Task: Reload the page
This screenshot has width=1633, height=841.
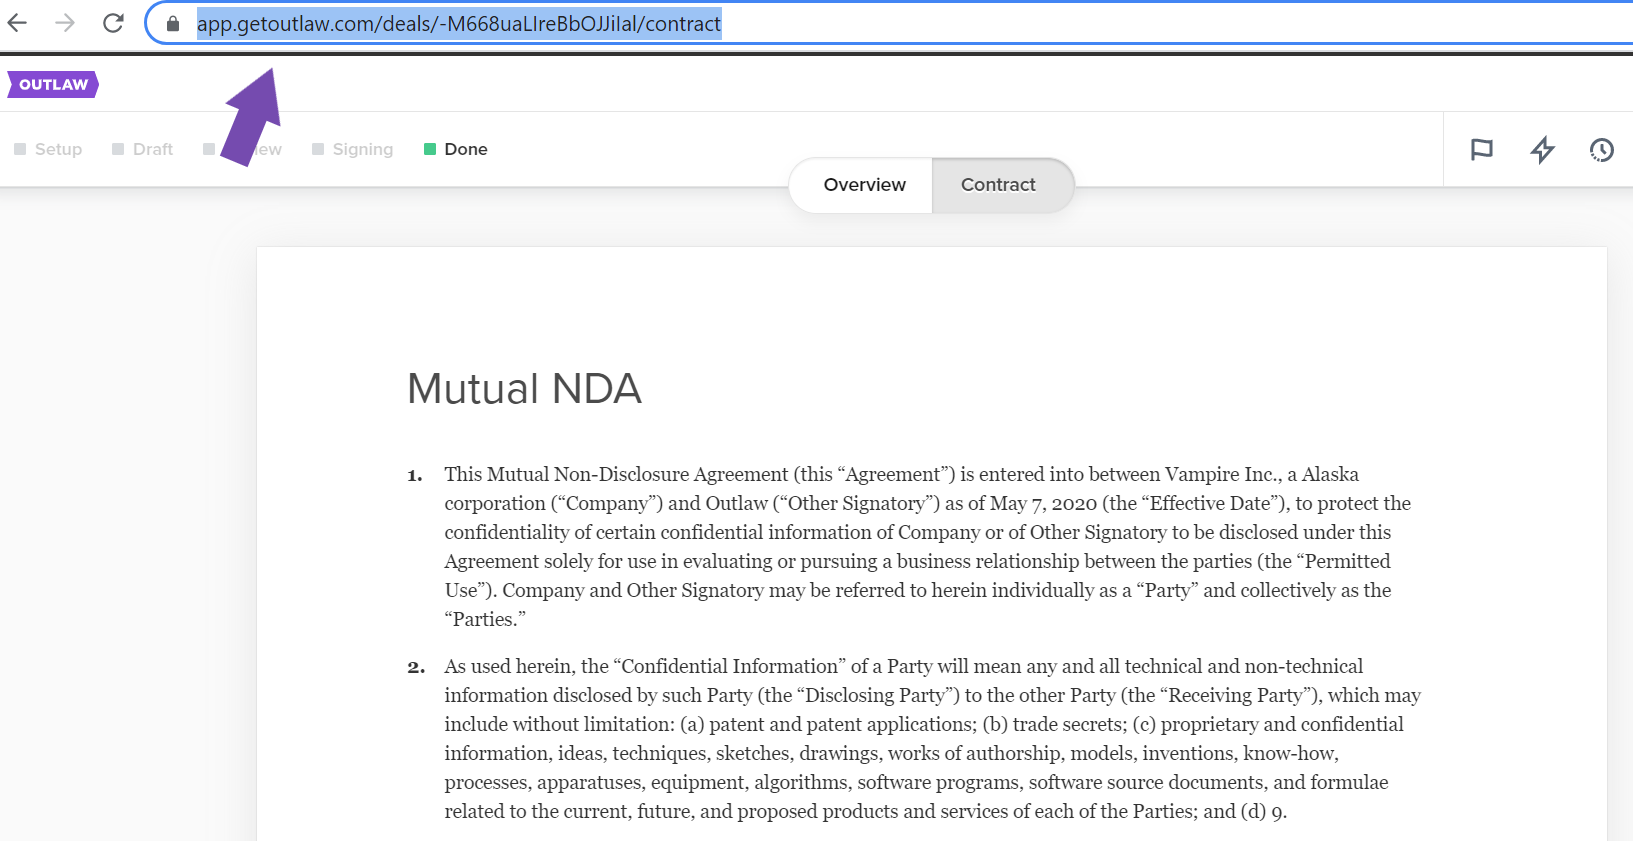Action: [113, 22]
